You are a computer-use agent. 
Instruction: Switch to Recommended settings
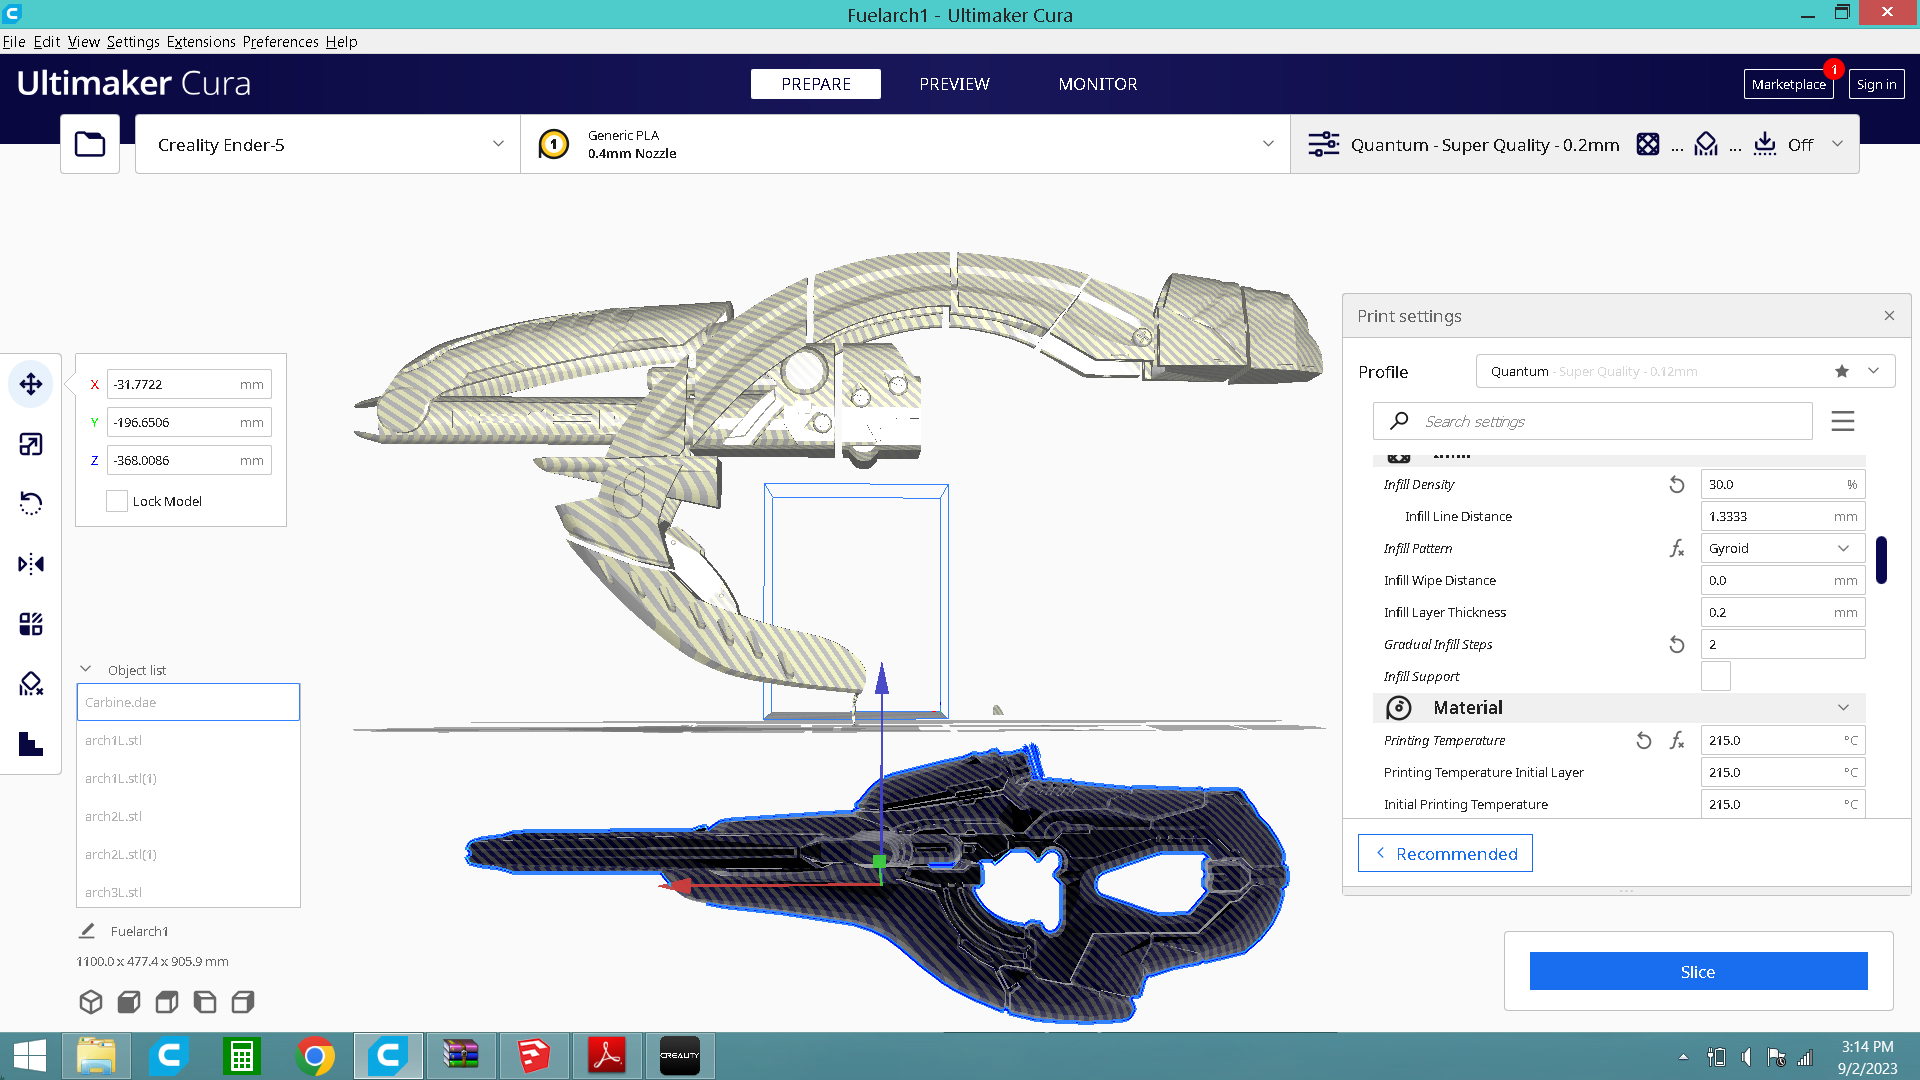[1445, 853]
